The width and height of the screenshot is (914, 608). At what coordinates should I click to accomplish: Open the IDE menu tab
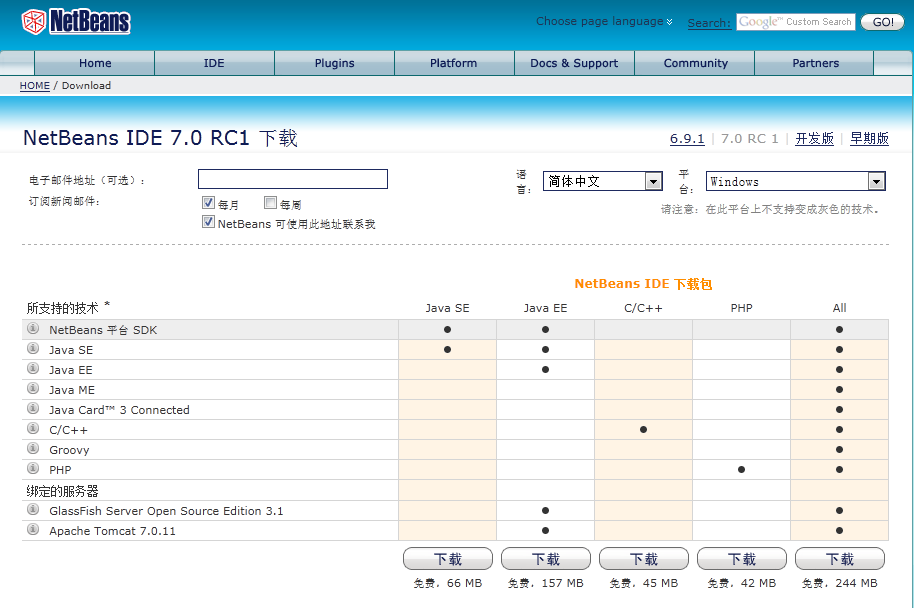coord(214,63)
